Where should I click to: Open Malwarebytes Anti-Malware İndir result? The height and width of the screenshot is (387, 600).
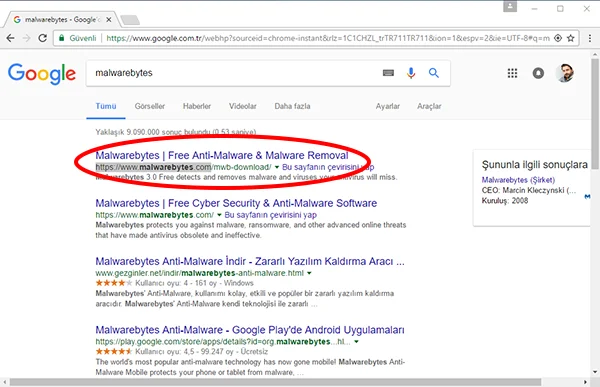click(250, 261)
